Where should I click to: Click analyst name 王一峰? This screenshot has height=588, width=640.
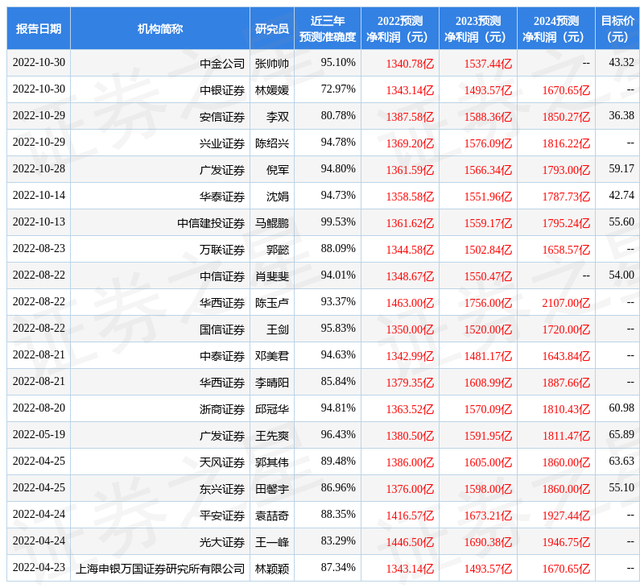(x=272, y=542)
